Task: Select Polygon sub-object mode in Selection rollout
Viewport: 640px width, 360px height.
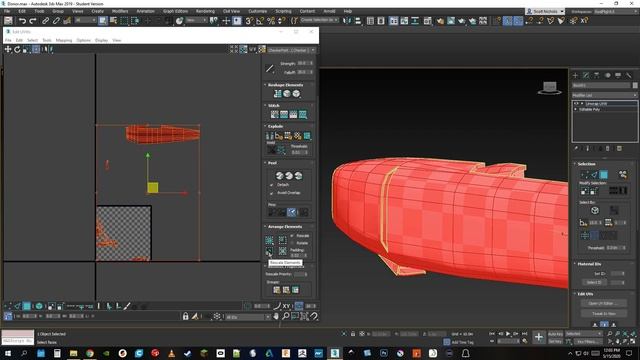Action: (604, 175)
